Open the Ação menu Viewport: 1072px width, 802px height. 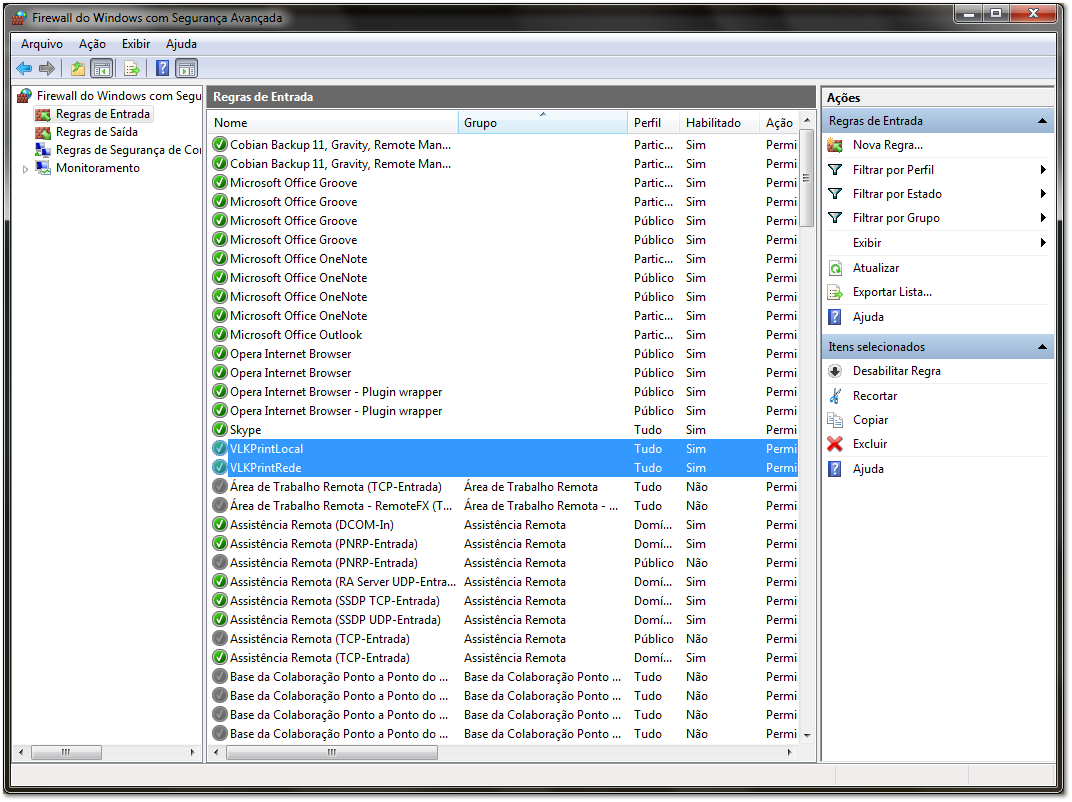92,44
